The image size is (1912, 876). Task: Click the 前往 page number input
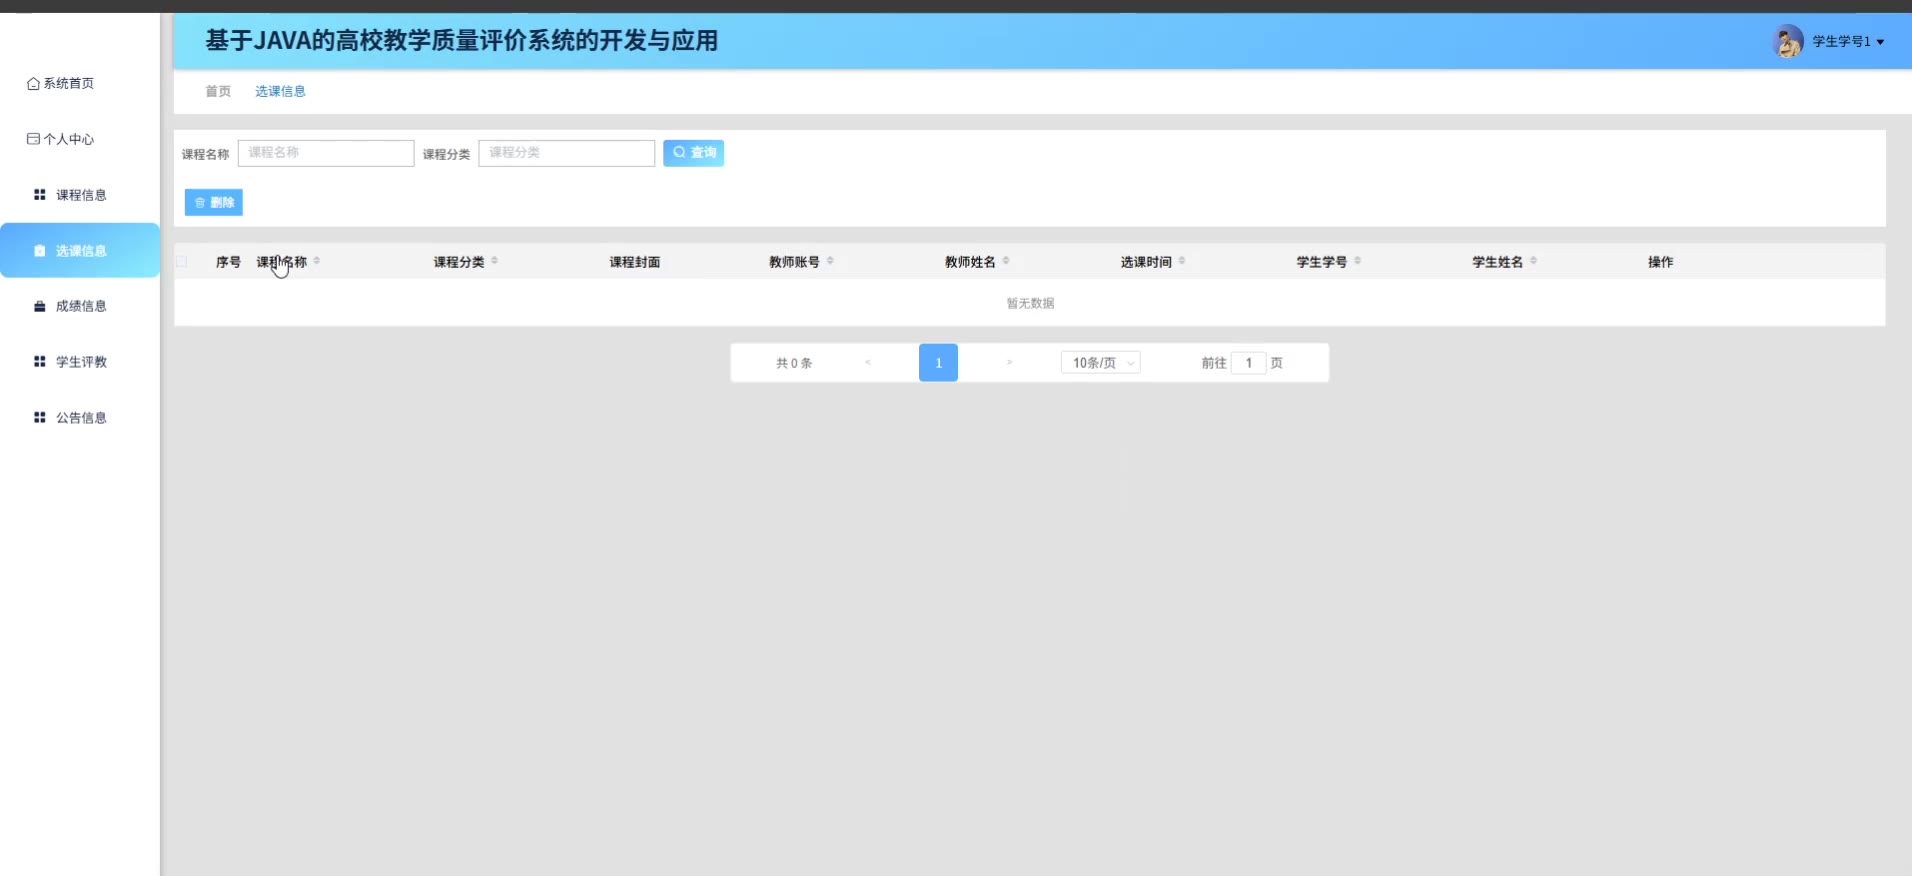[x=1248, y=363]
